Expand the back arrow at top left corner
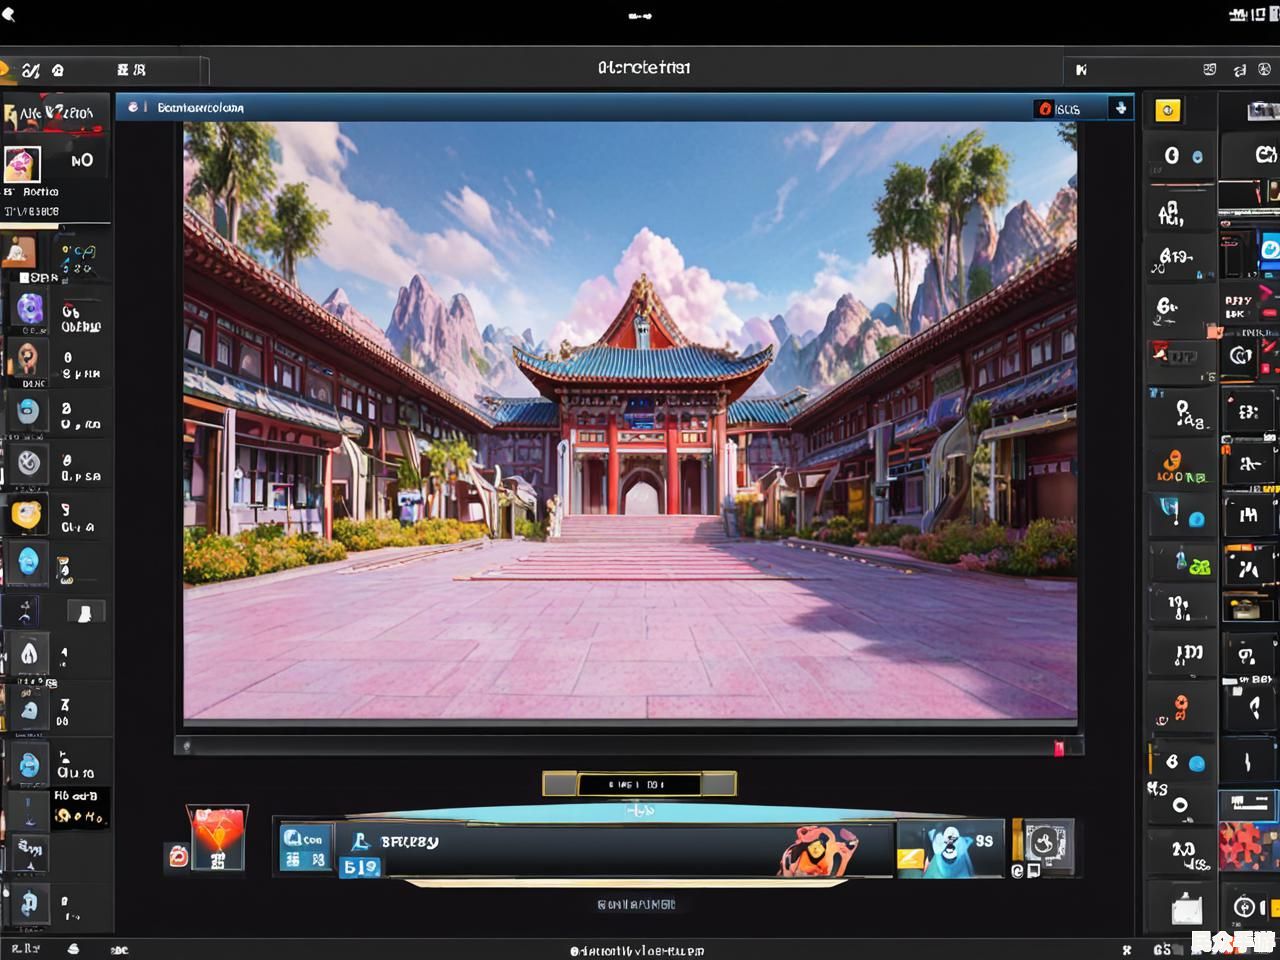This screenshot has height=960, width=1280. [9, 14]
